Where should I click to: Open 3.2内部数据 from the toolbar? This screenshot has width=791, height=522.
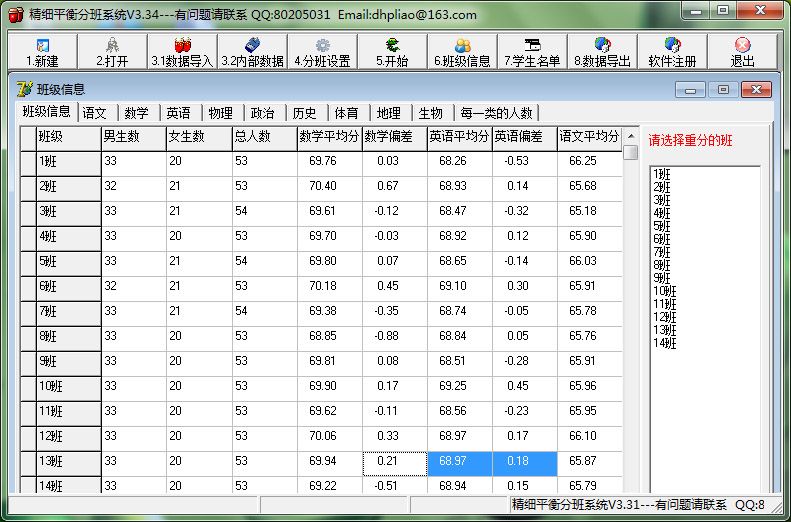252,51
